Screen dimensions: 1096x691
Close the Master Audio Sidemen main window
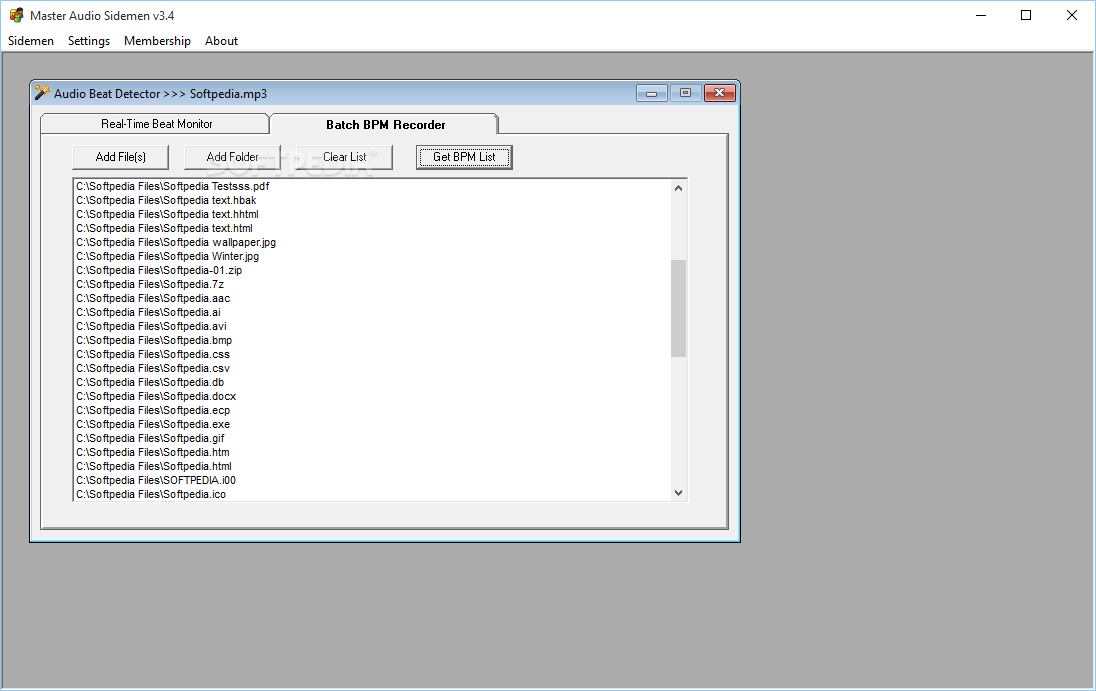click(1072, 15)
